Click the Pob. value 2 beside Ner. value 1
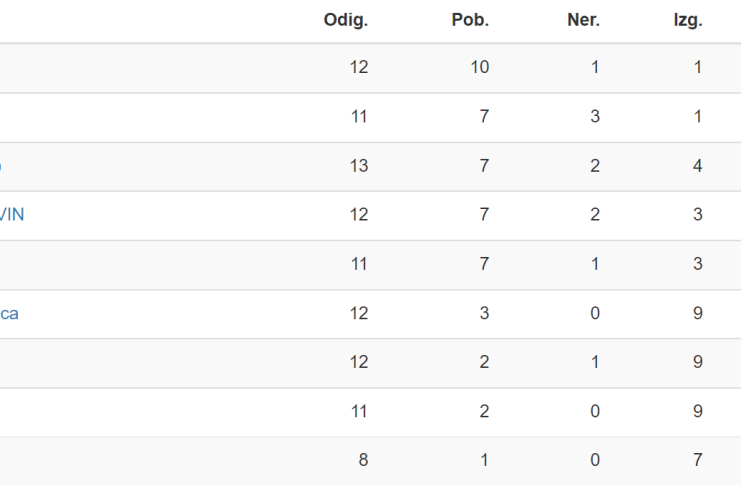This screenshot has height=486, width=741. [484, 362]
